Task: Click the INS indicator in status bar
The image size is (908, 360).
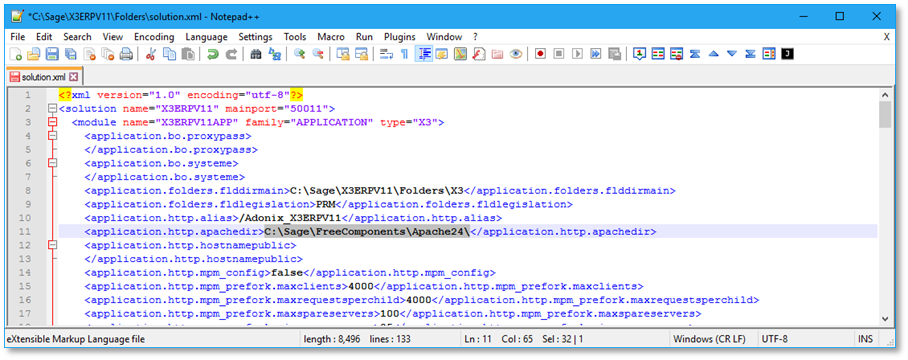Action: 866,339
